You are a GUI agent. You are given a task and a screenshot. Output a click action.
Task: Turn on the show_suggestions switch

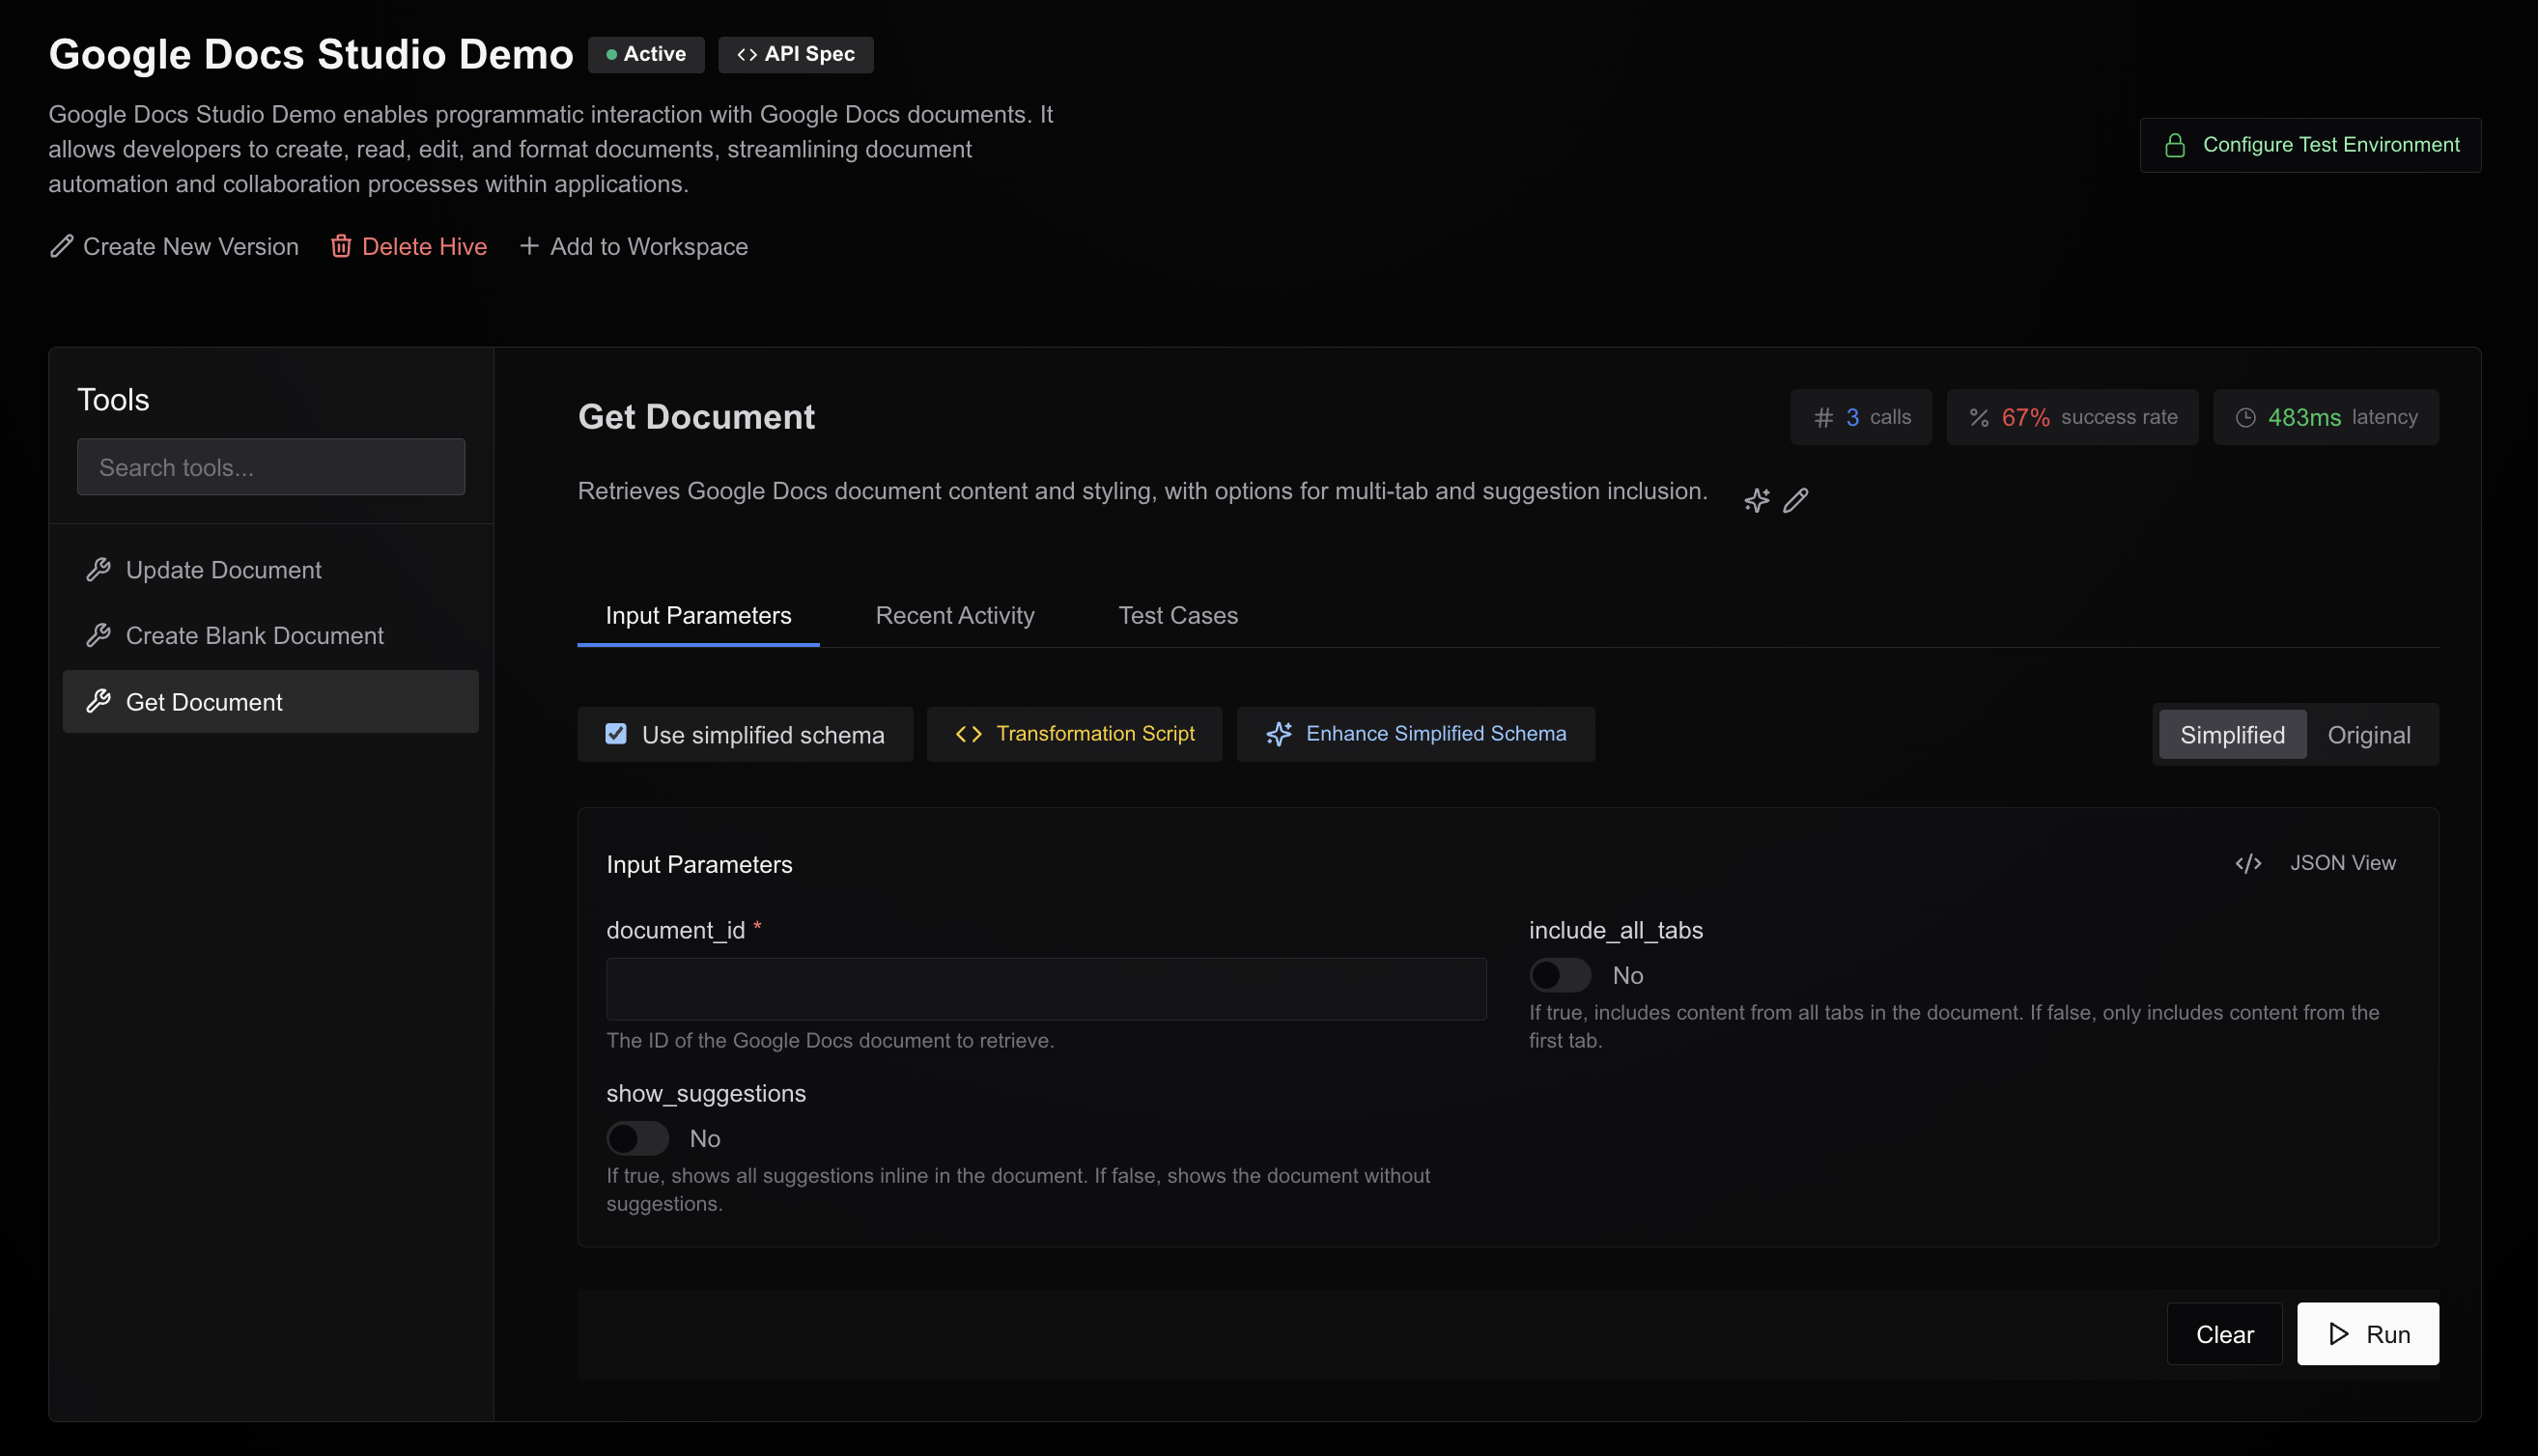pyautogui.click(x=637, y=1138)
